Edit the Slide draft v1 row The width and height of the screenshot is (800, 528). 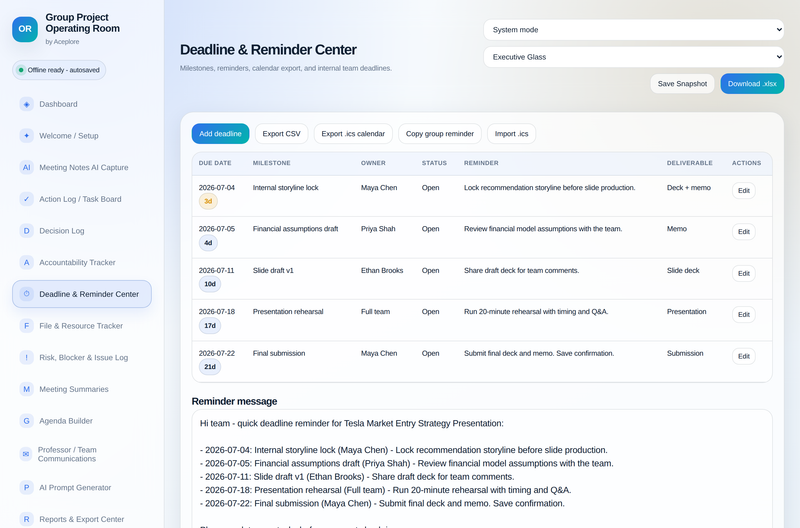(x=744, y=273)
